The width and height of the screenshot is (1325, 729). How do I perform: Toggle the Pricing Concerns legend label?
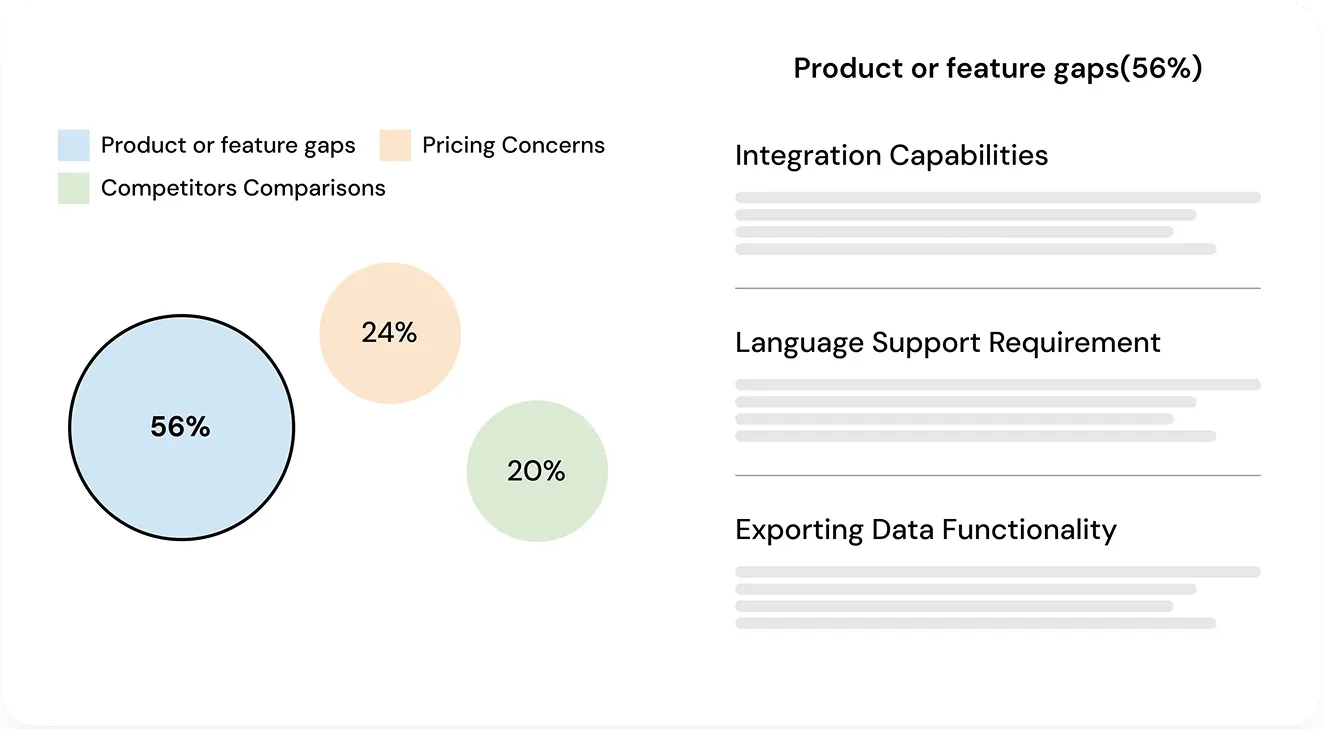(513, 146)
